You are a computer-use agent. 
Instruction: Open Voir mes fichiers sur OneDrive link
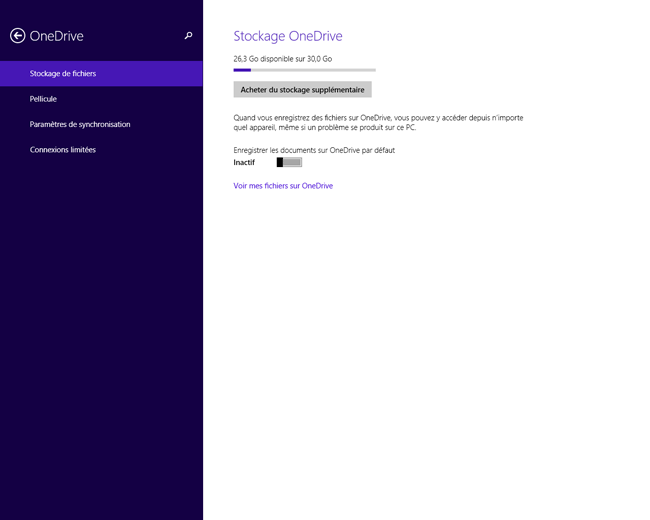point(283,186)
